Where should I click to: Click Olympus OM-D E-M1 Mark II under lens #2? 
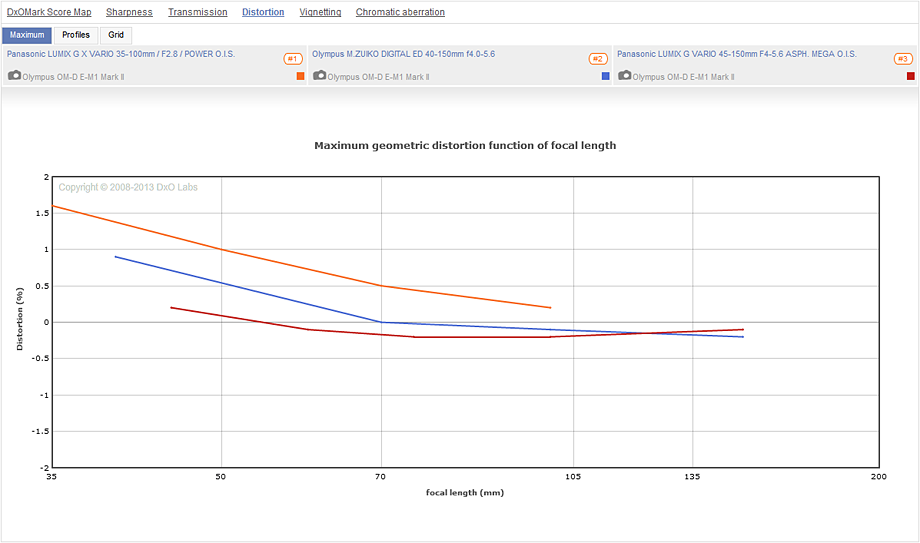(378, 77)
